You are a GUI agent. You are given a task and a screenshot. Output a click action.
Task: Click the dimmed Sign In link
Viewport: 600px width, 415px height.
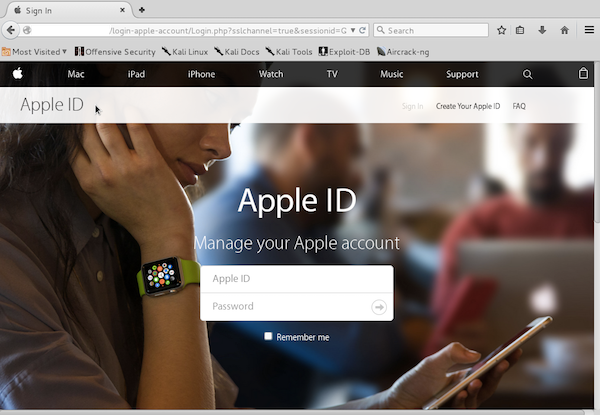pos(412,106)
